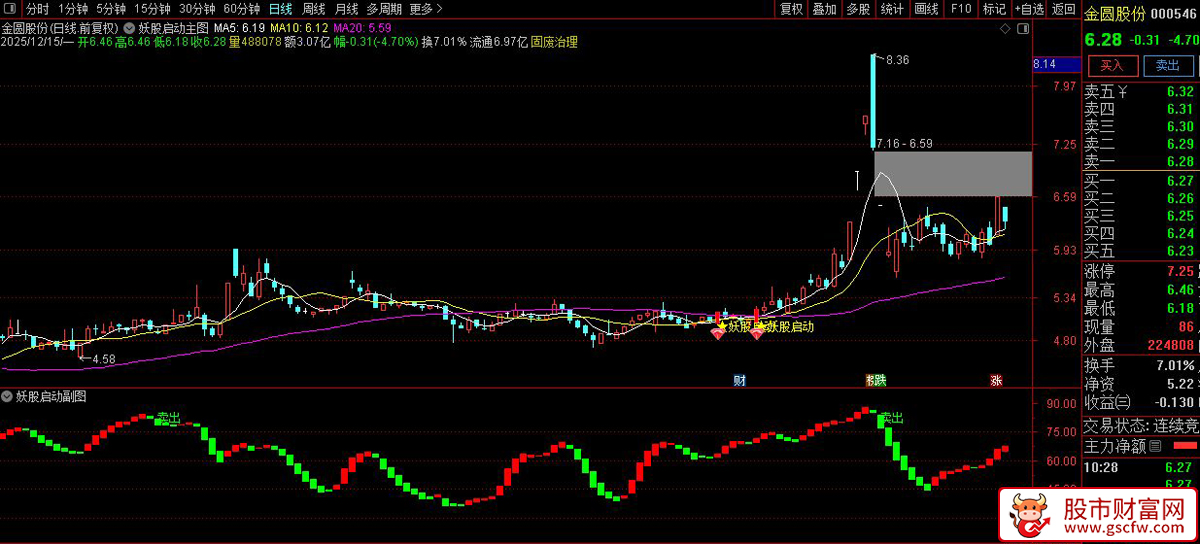Viewport: 1200px width, 544px height.
Task: Click the 10:28 trade tick row
Action: point(1140,466)
